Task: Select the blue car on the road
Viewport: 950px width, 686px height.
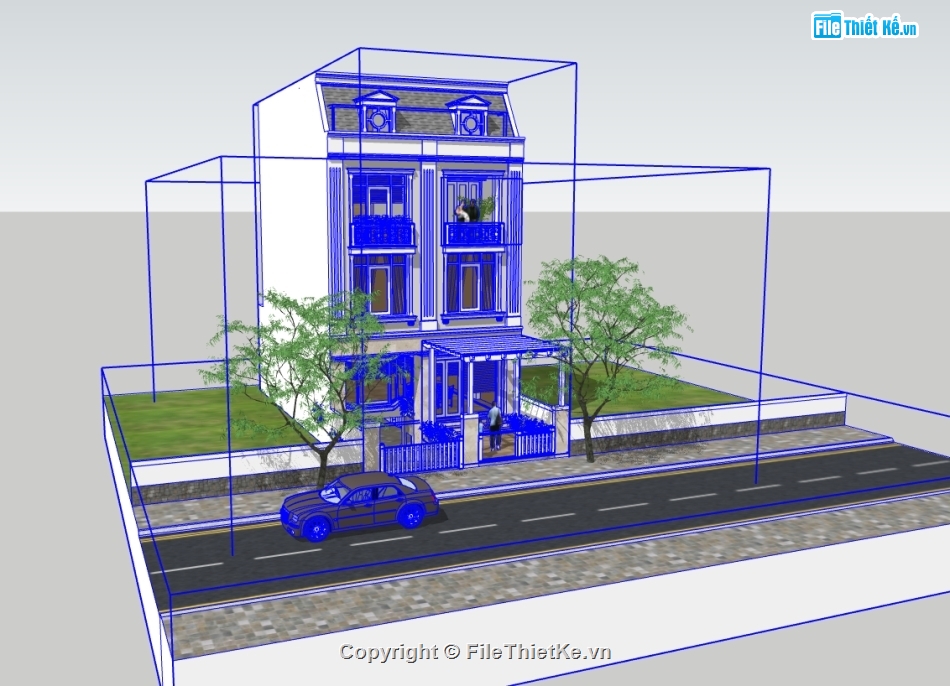Action: [x=359, y=506]
